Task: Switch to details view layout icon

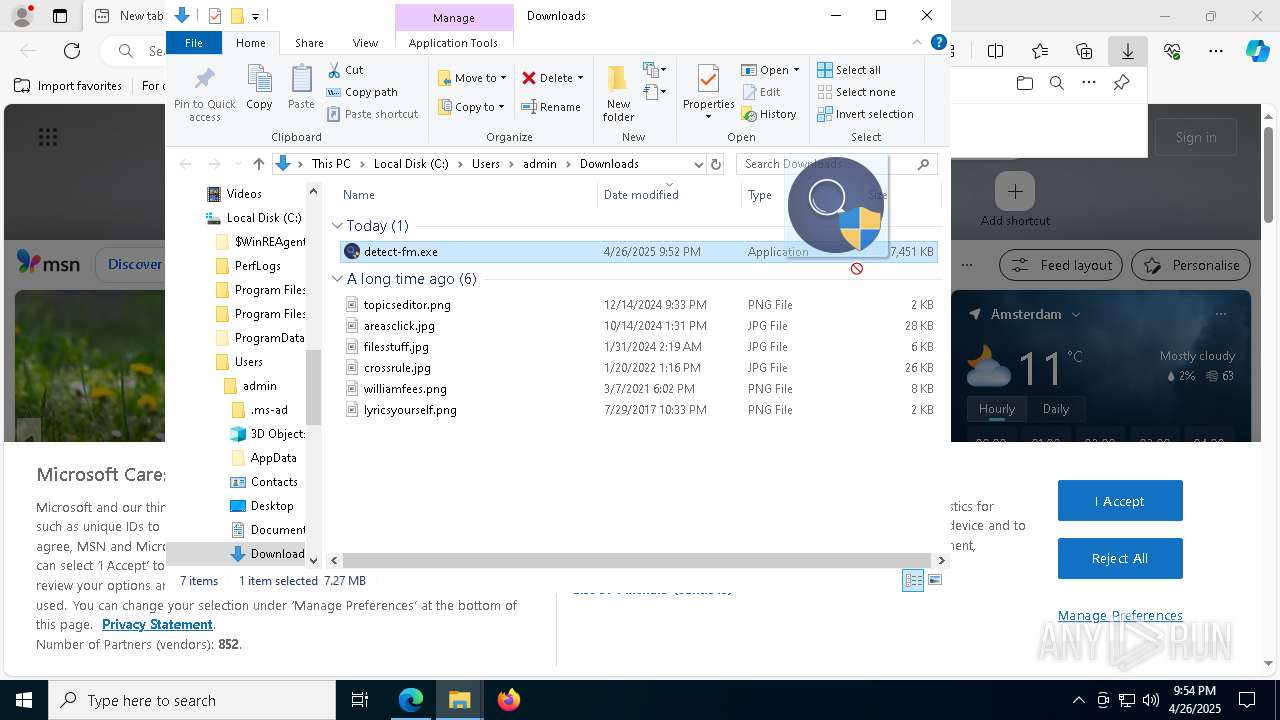Action: point(913,580)
